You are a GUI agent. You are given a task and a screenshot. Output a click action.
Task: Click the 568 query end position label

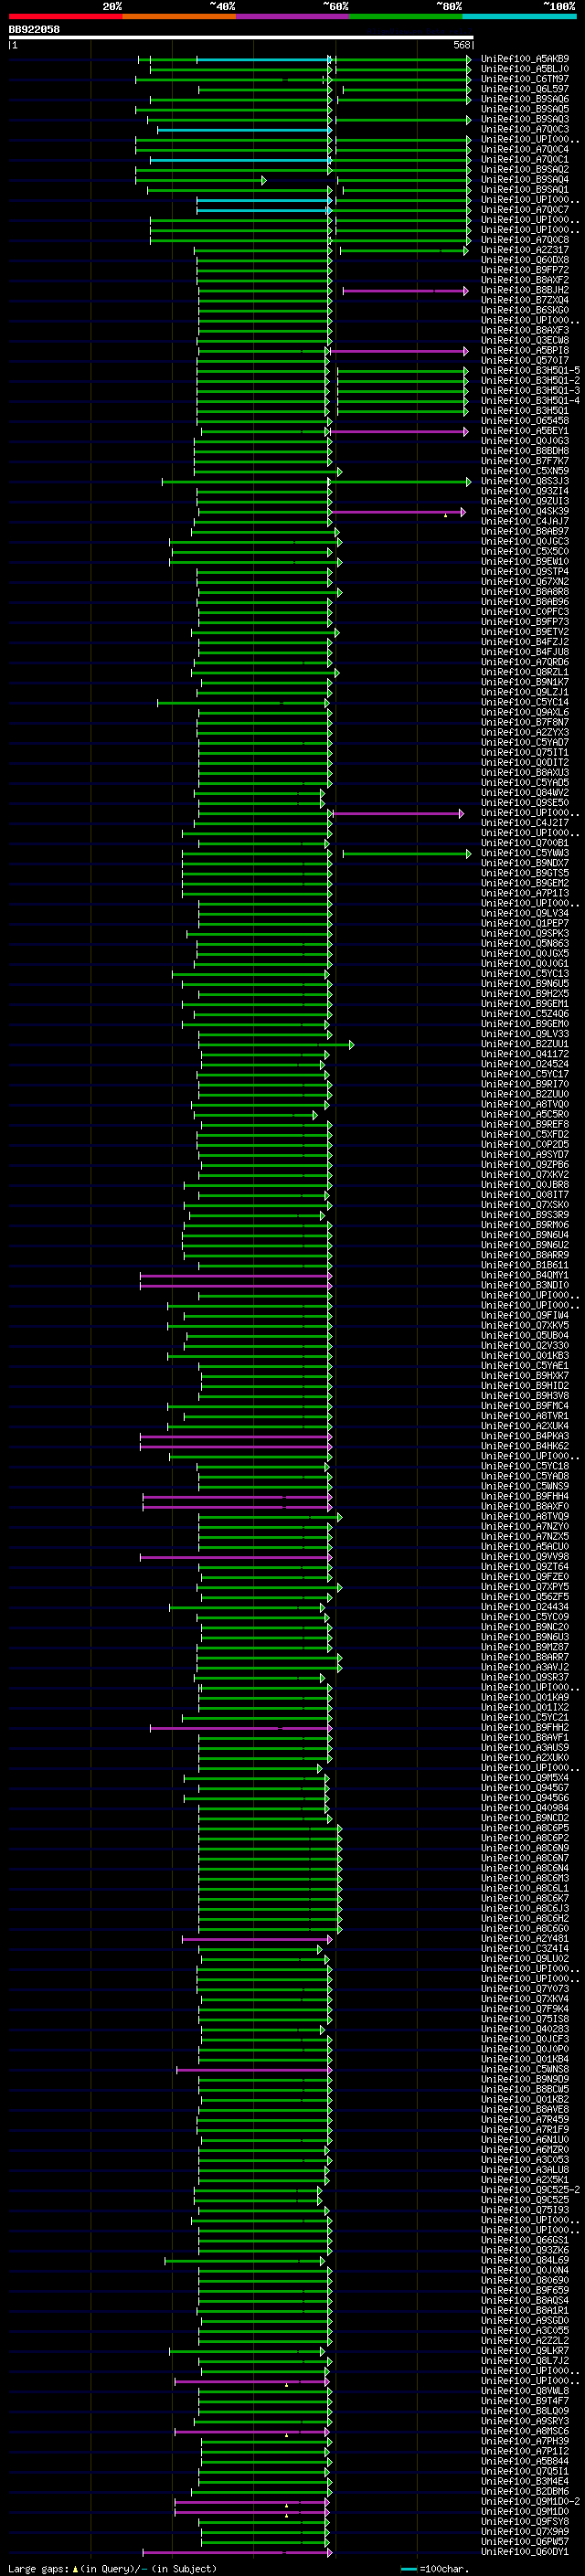coord(461,45)
